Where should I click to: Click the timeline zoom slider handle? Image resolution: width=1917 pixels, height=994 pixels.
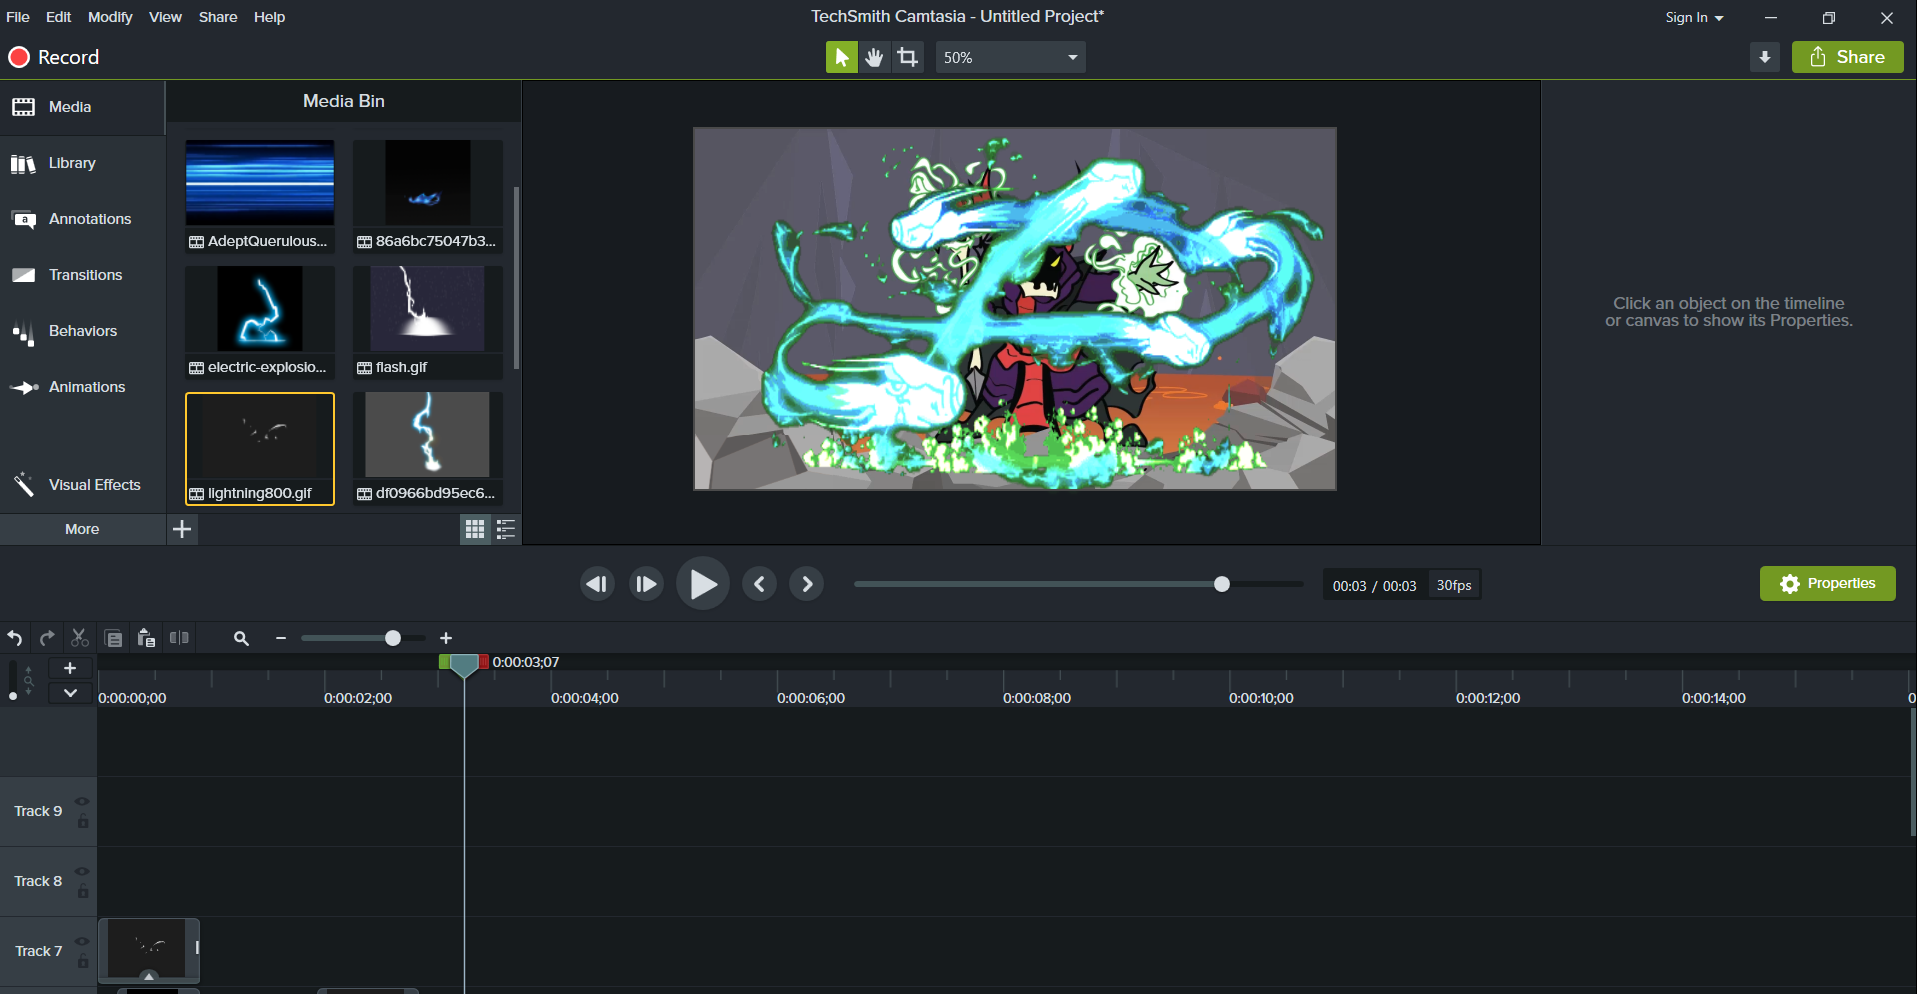[x=393, y=638]
